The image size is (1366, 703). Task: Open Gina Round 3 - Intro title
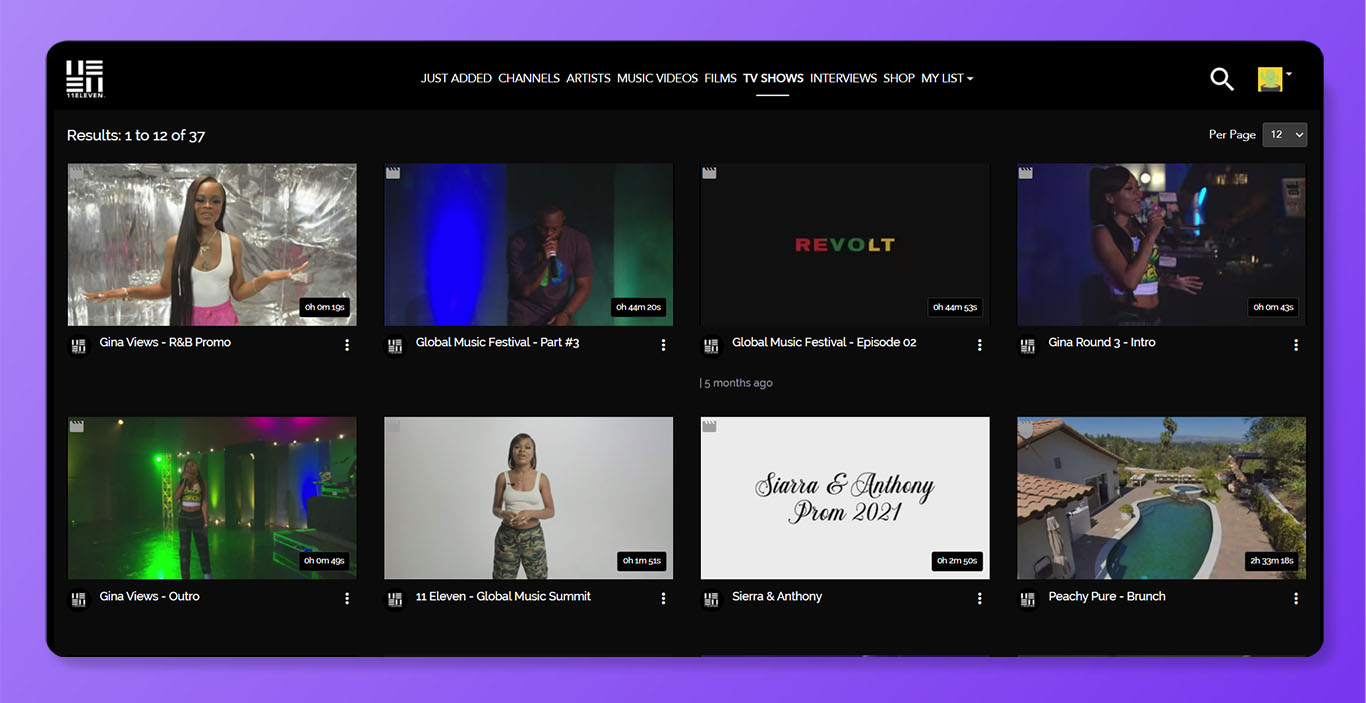pyautogui.click(x=1102, y=342)
